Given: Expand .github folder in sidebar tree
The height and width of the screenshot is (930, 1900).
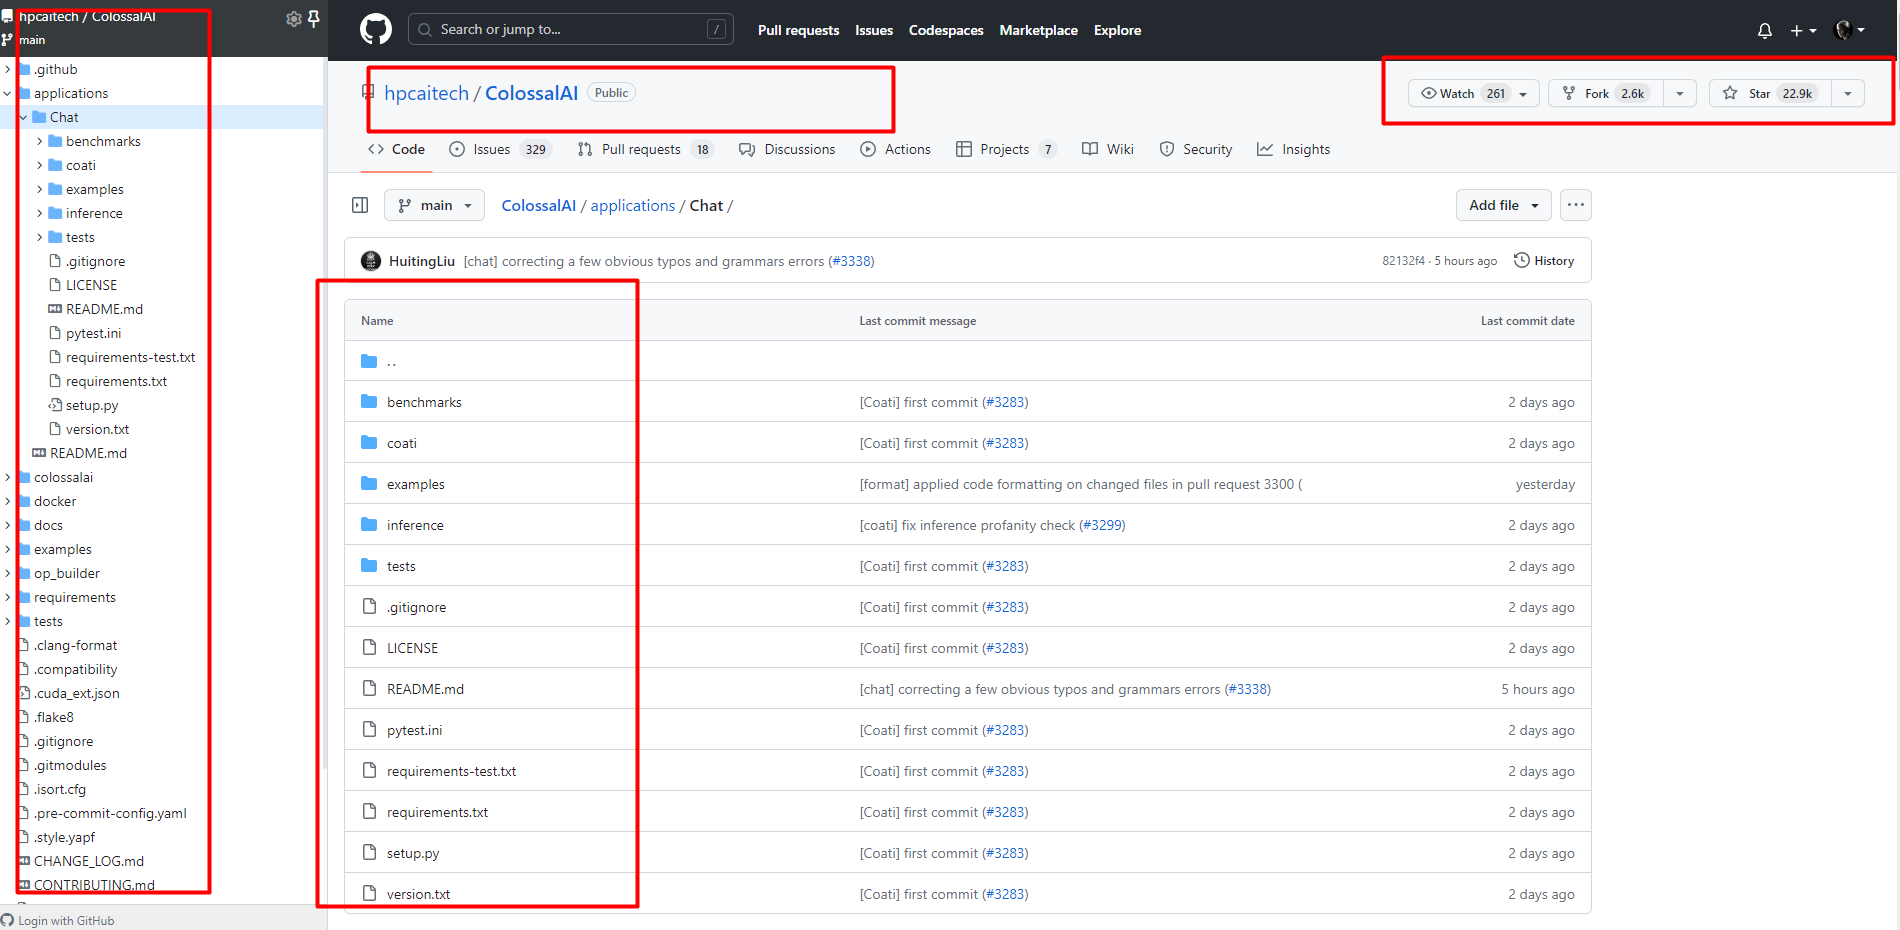Looking at the screenshot, I should (x=8, y=69).
